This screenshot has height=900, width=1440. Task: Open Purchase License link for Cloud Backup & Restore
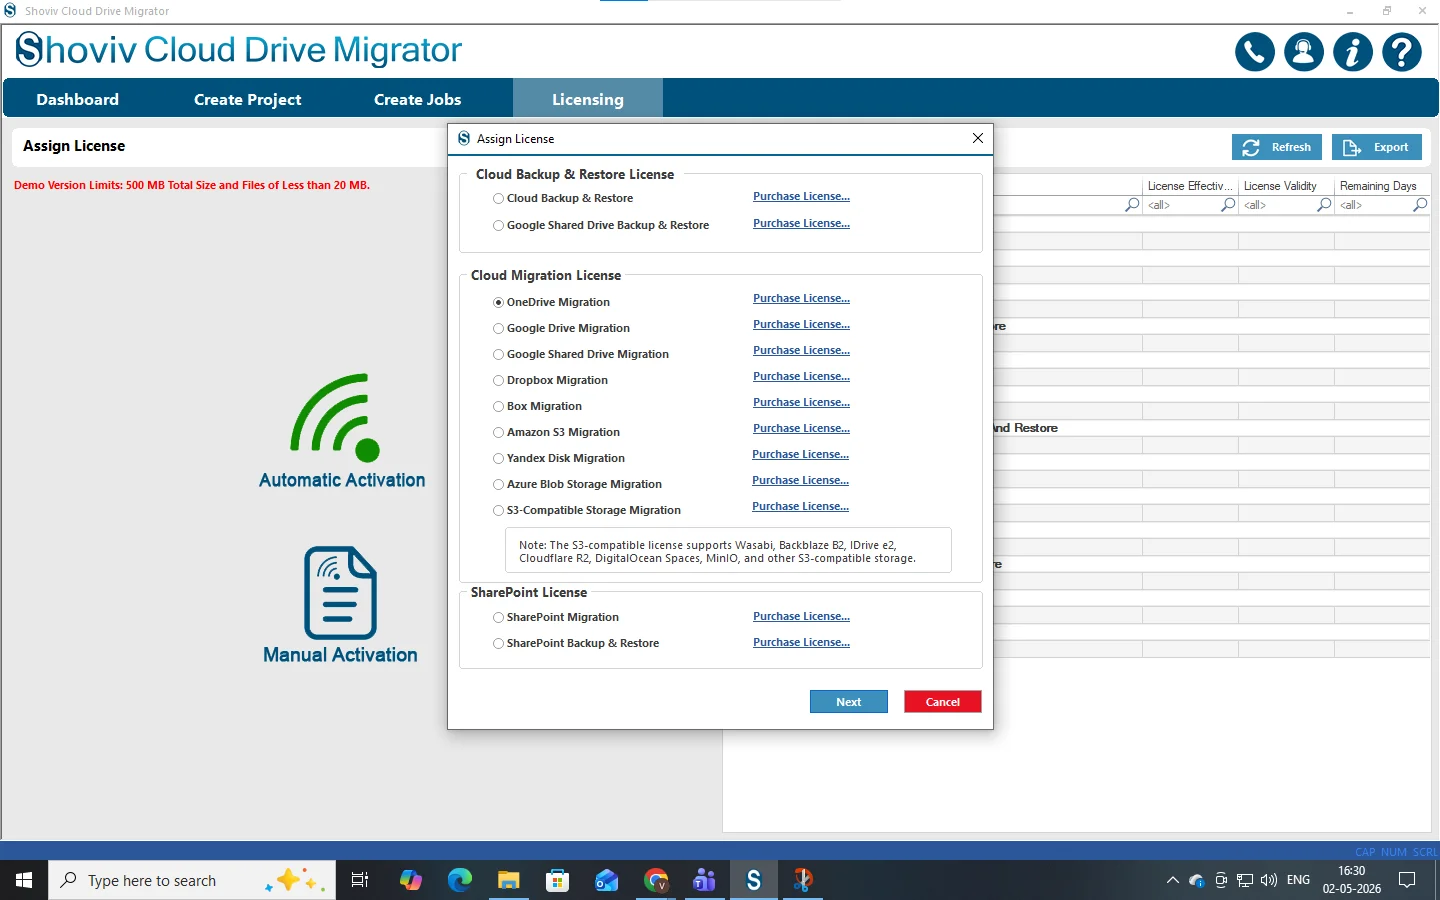(801, 196)
